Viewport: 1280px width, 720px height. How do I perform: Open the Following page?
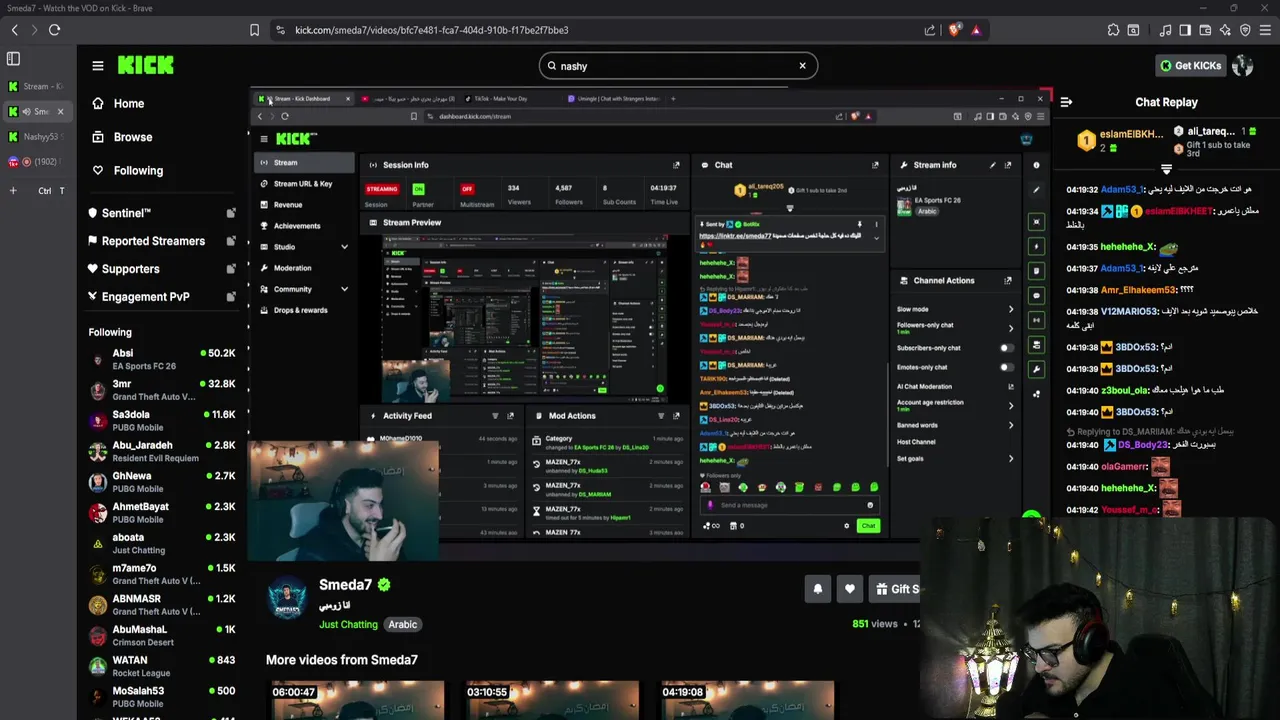(137, 170)
